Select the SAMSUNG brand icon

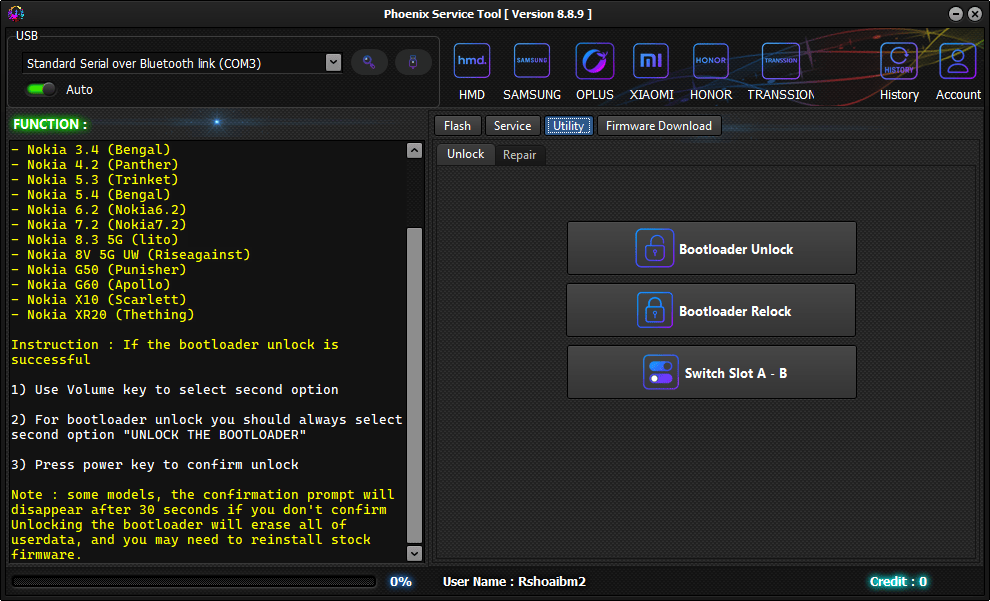(x=532, y=61)
